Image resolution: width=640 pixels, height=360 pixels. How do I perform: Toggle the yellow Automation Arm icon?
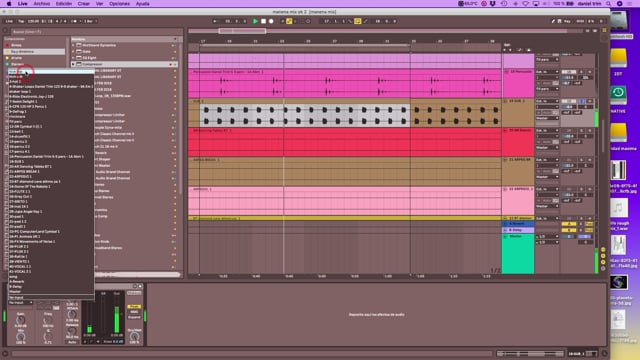(289, 21)
